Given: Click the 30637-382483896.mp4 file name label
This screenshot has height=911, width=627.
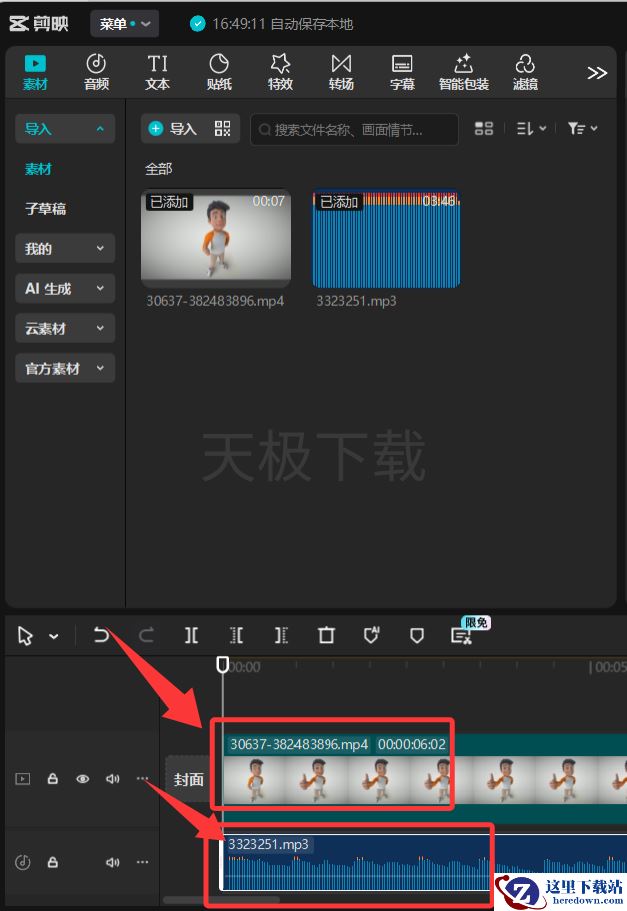Looking at the screenshot, I should pos(215,301).
